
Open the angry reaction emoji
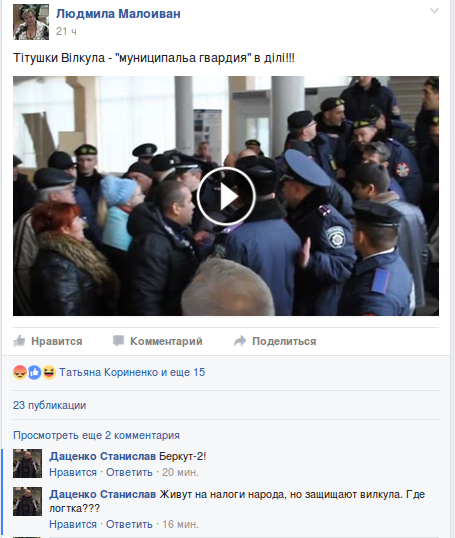click(20, 372)
